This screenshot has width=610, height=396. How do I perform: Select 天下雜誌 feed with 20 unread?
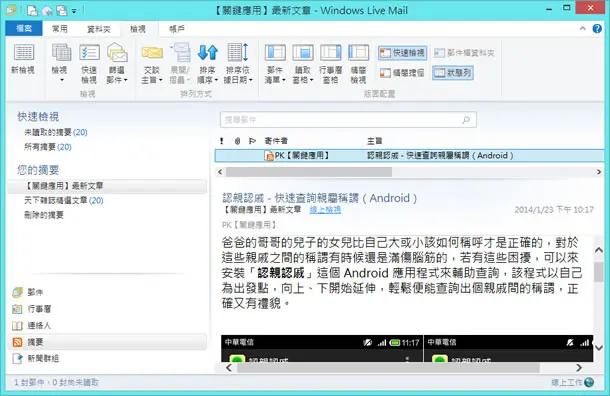point(64,200)
